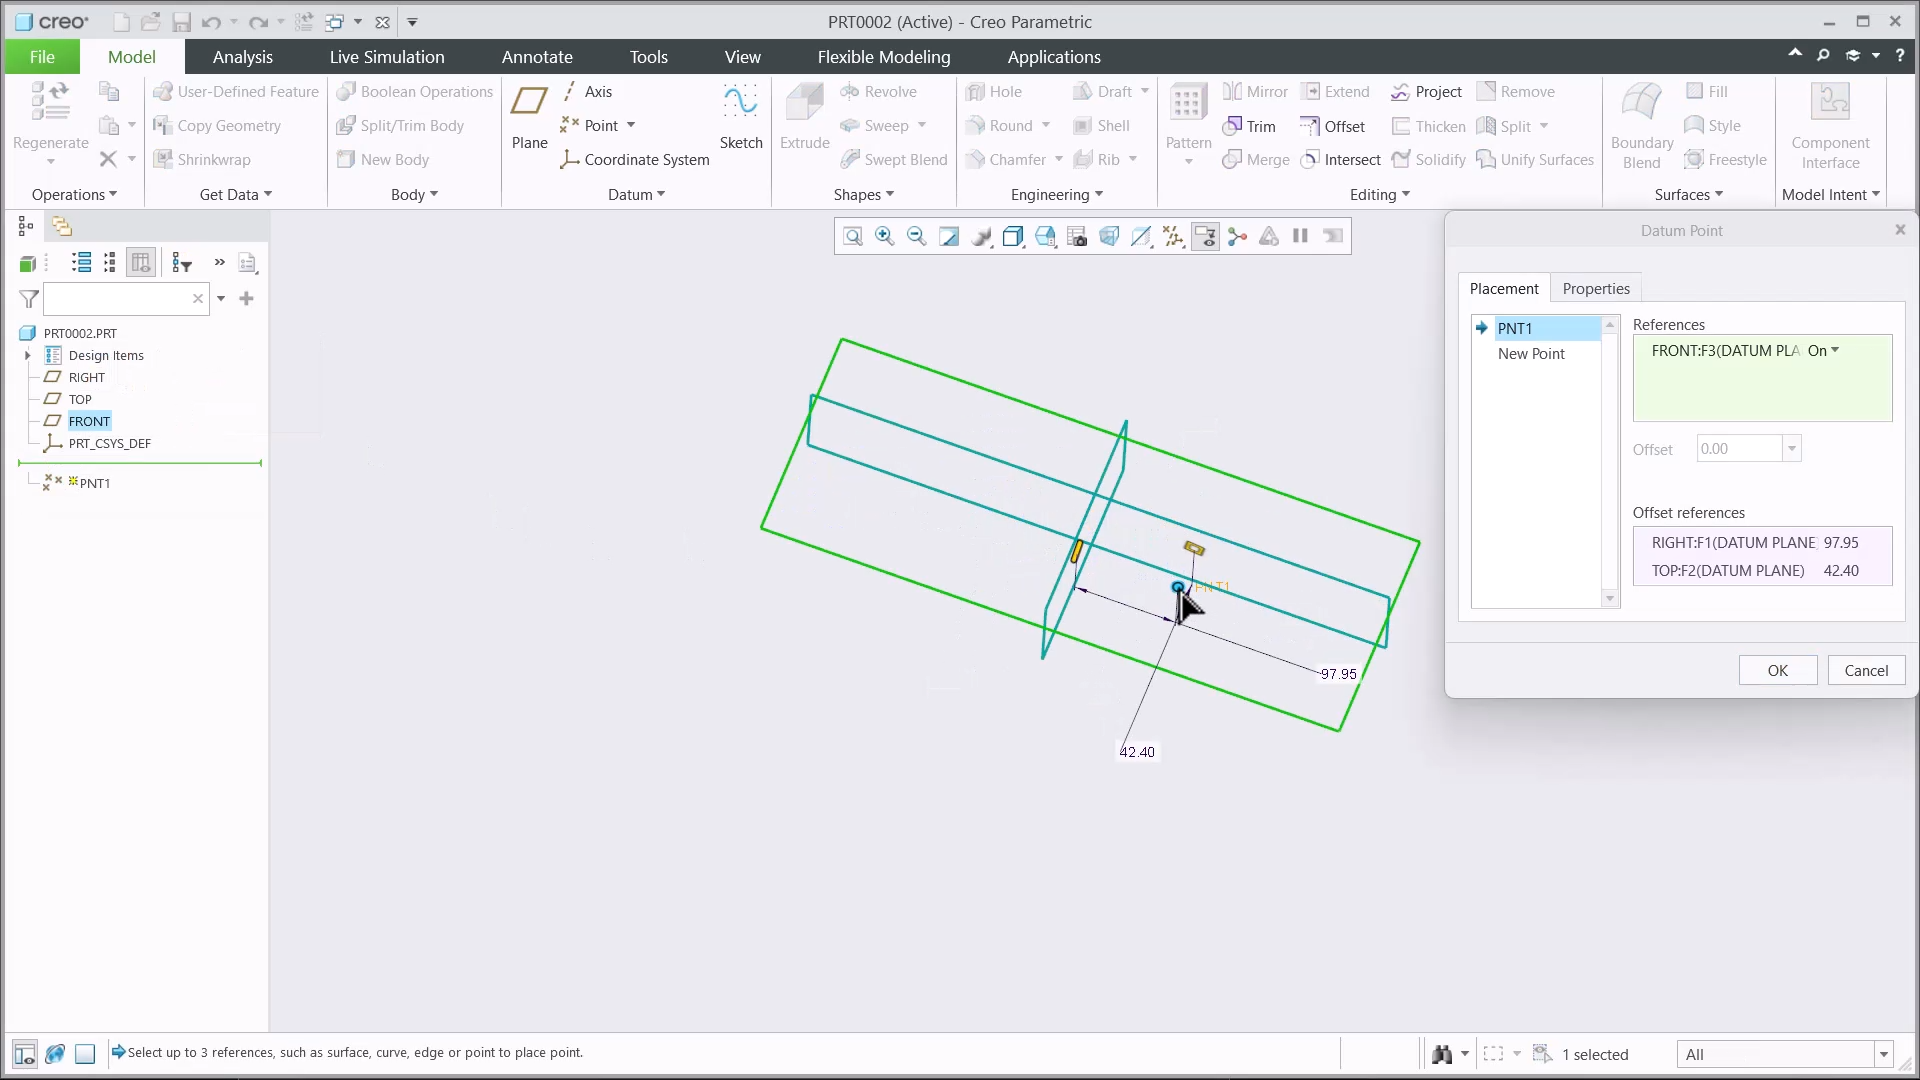The width and height of the screenshot is (1920, 1080).
Task: Click the Offset tool
Action: [x=1332, y=126]
